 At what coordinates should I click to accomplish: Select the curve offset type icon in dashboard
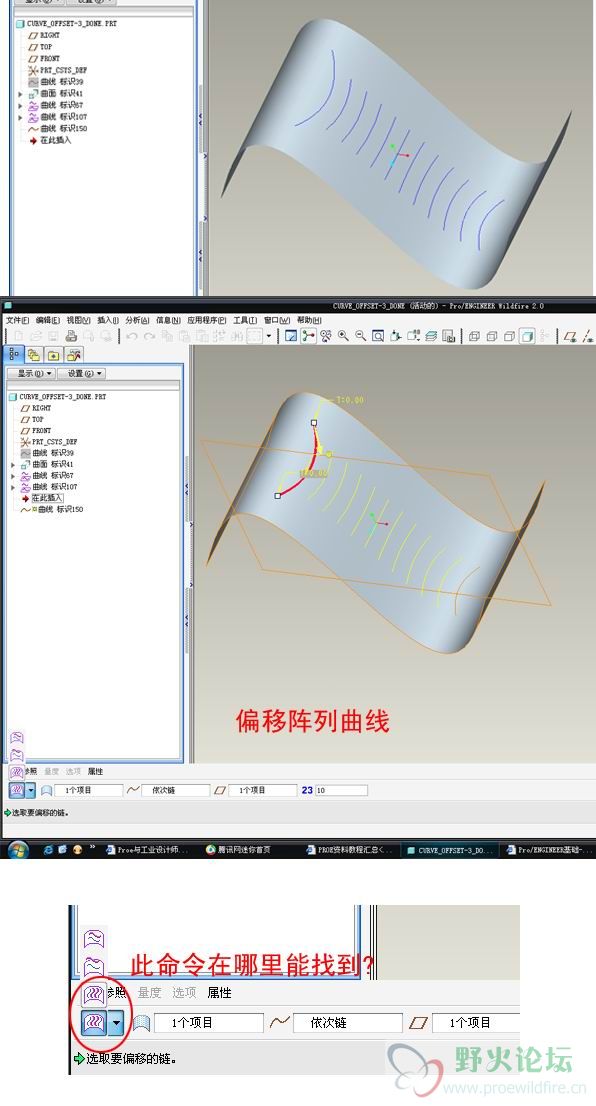click(17, 790)
